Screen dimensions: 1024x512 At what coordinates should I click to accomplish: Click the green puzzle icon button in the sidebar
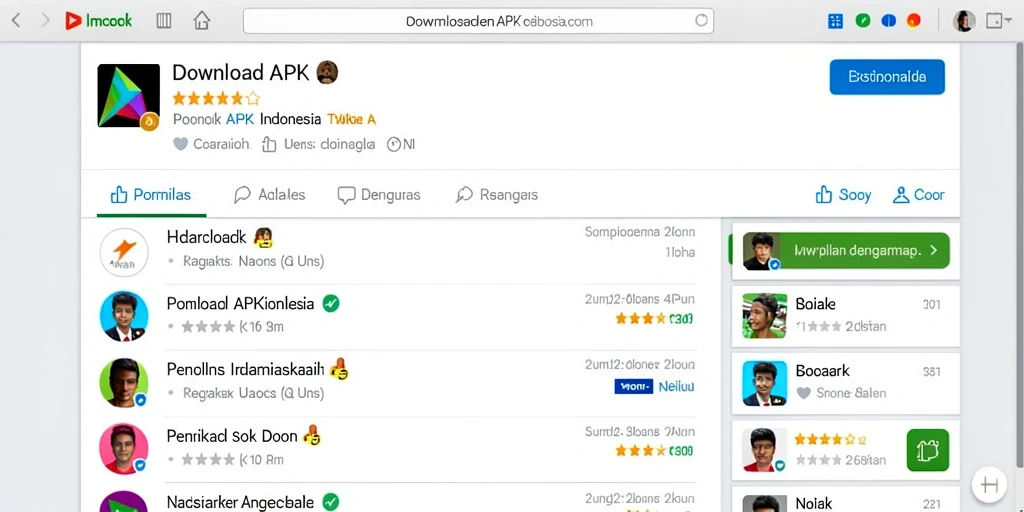pyautogui.click(x=928, y=451)
